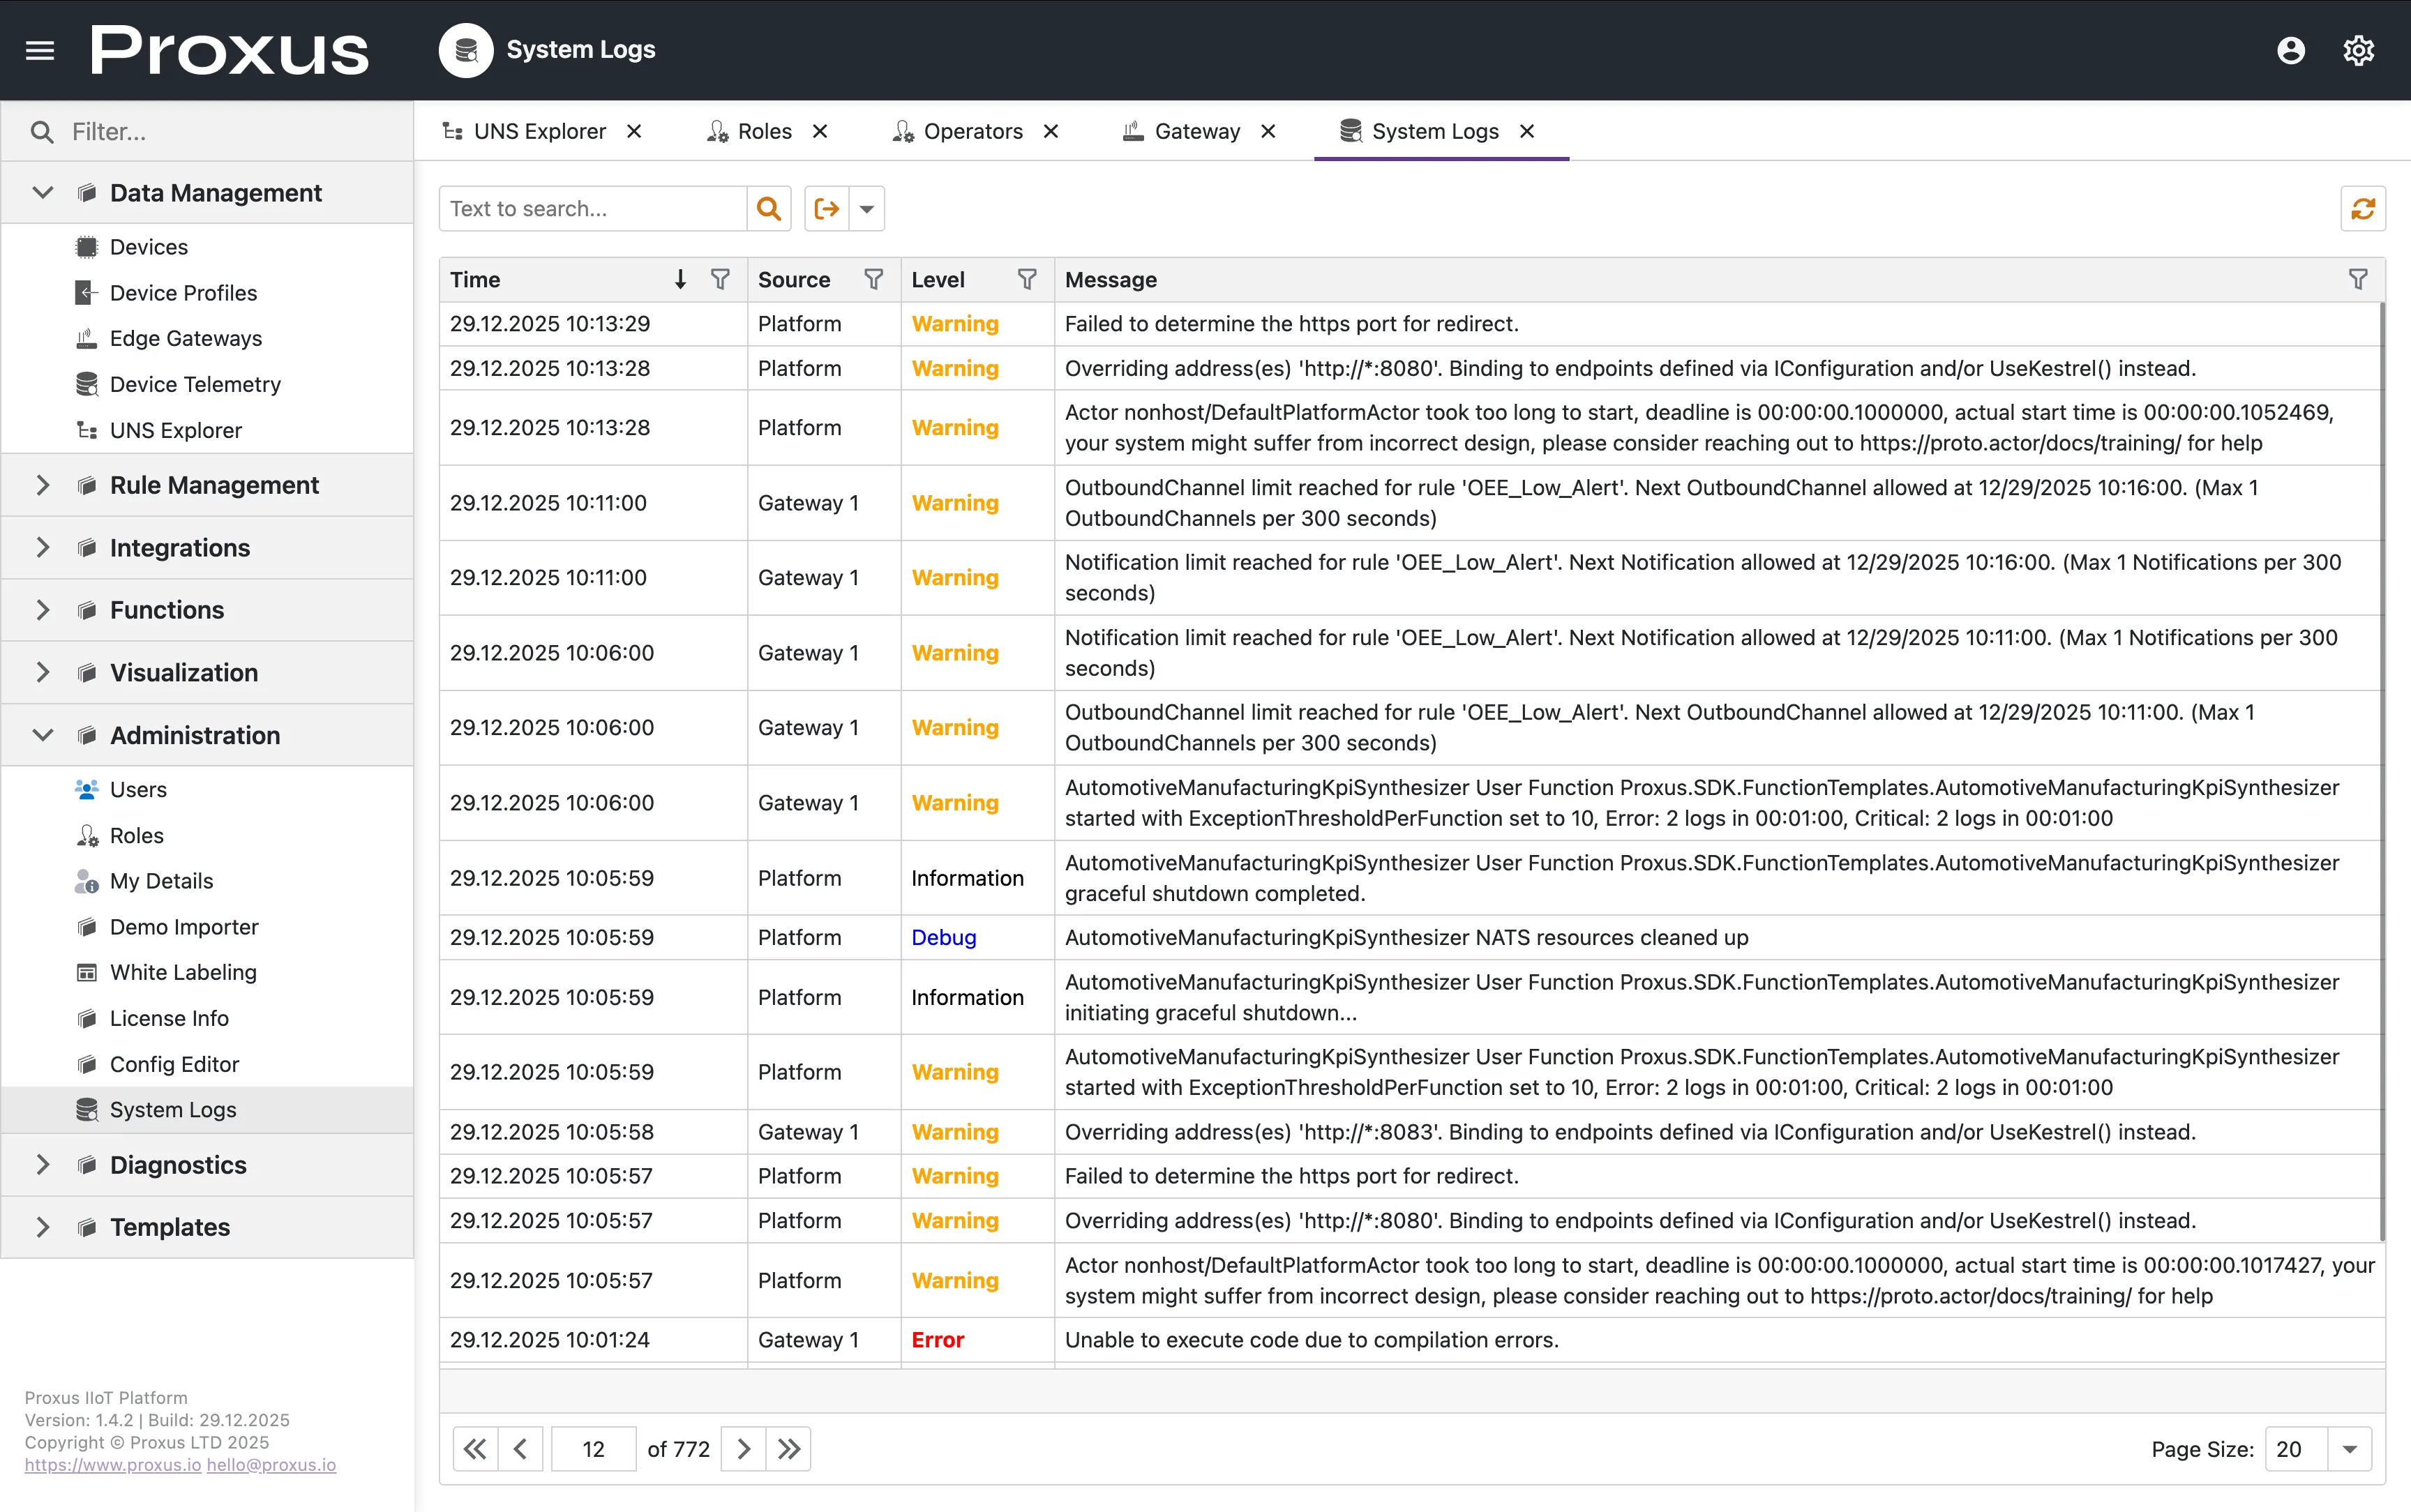Click the page number input field
The image size is (2411, 1512).
(x=593, y=1448)
